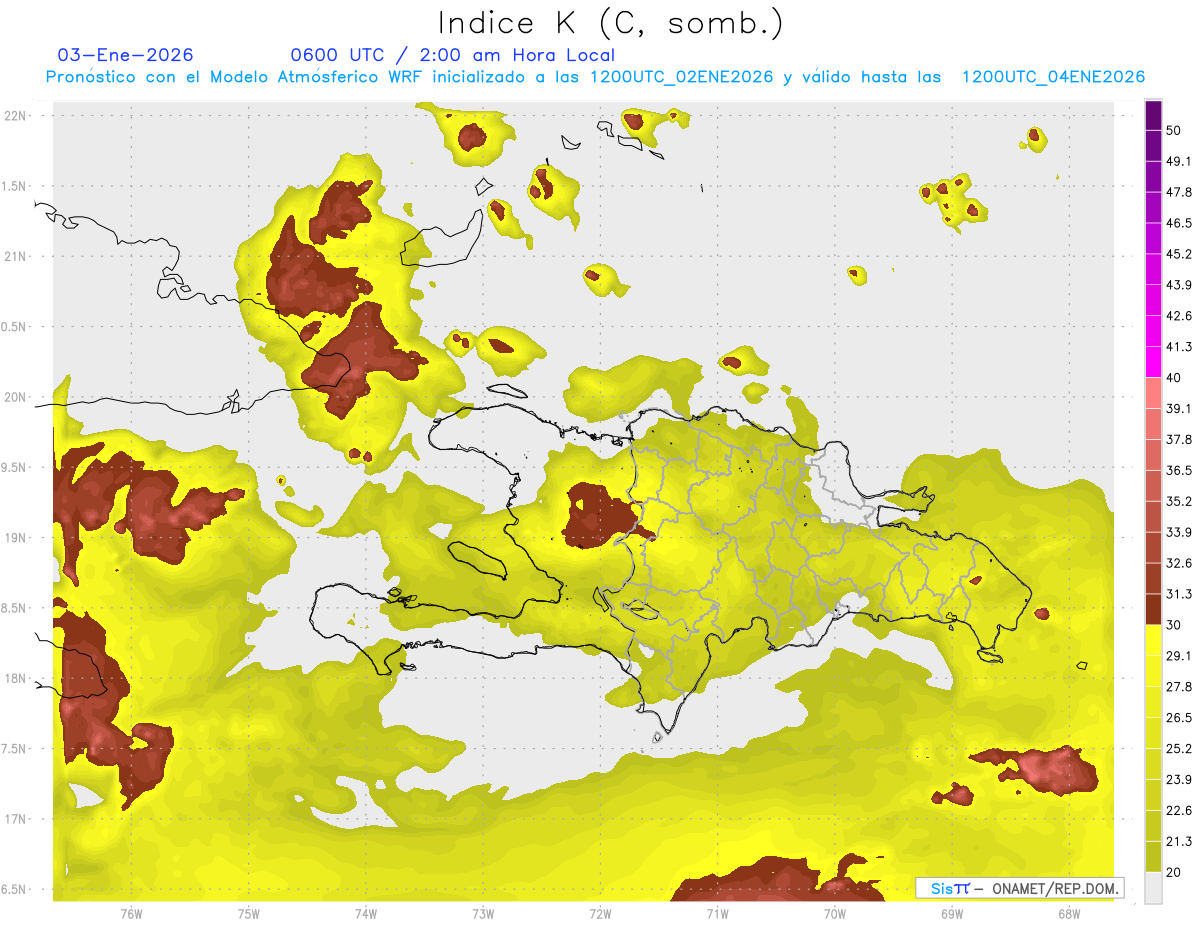Click the "Pronóstico con el Modelo Atmósferico WRF" line
Viewport: 1200px width, 927px height.
[x=596, y=77]
